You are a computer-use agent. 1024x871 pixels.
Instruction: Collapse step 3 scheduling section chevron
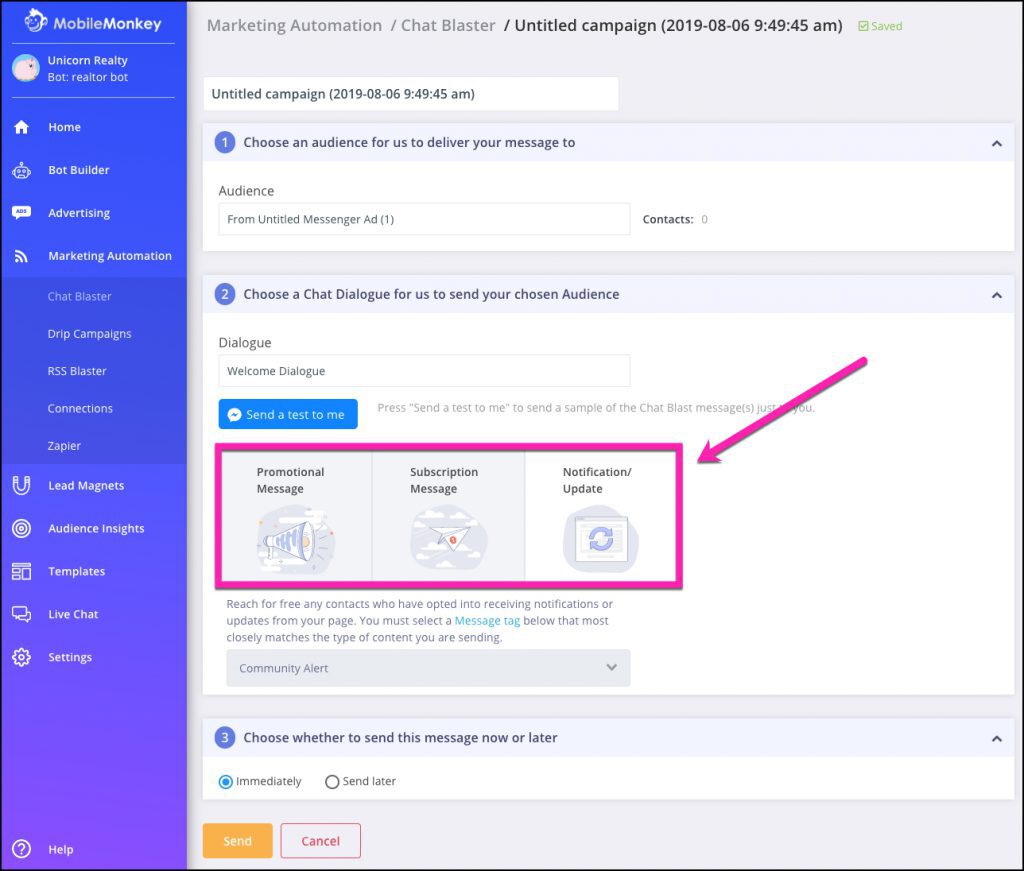click(996, 738)
